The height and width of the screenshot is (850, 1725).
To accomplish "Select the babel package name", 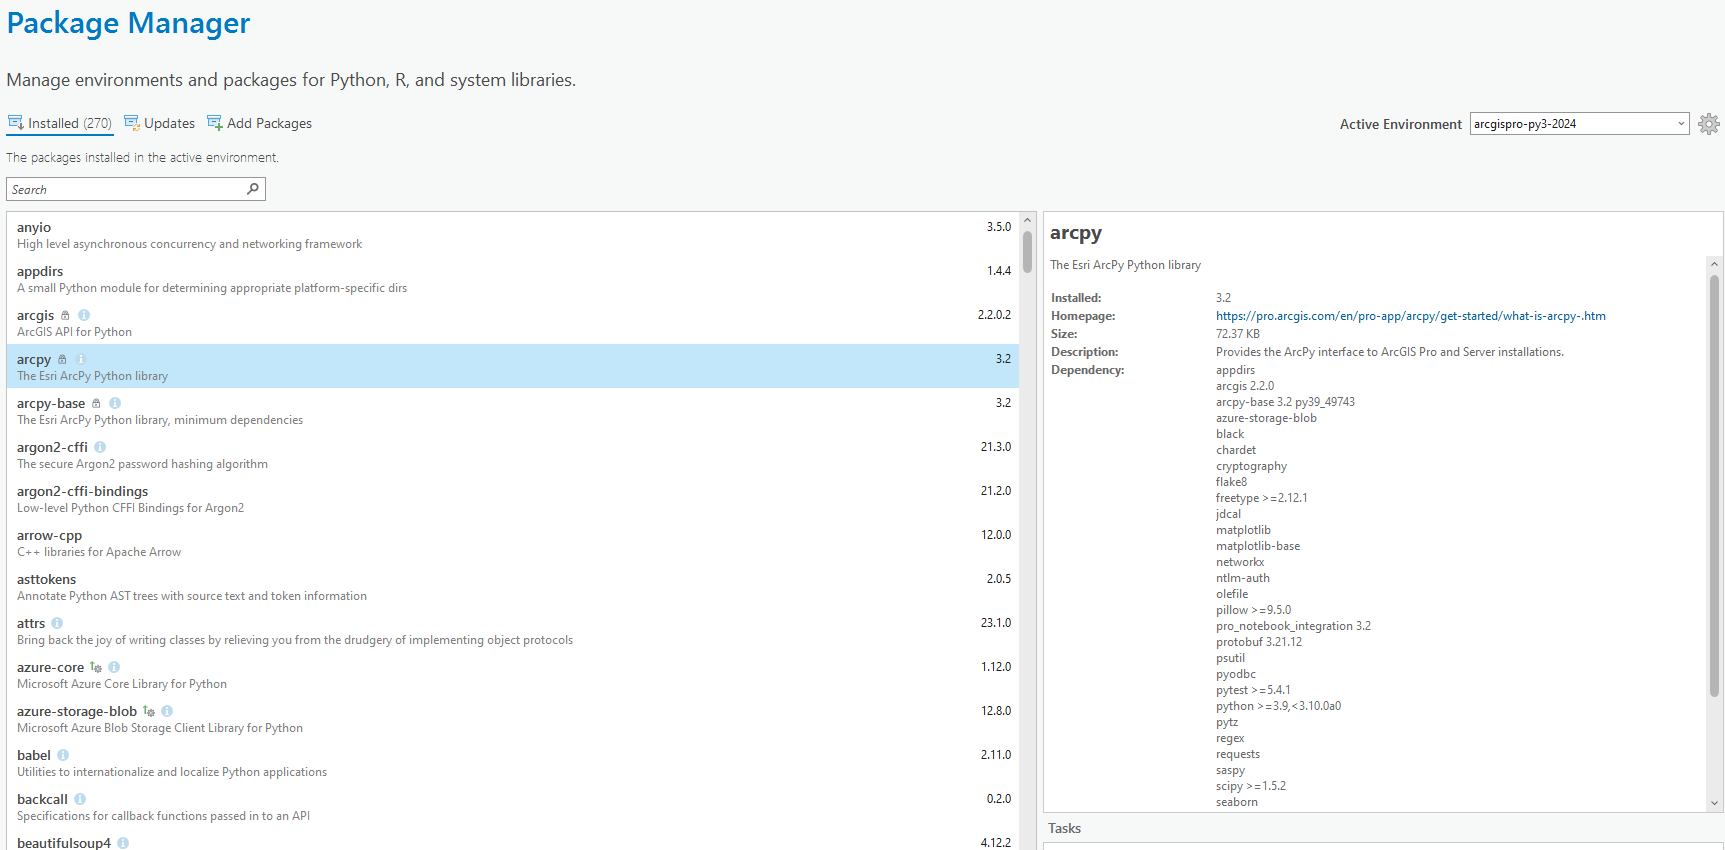I will pyautogui.click(x=34, y=755).
